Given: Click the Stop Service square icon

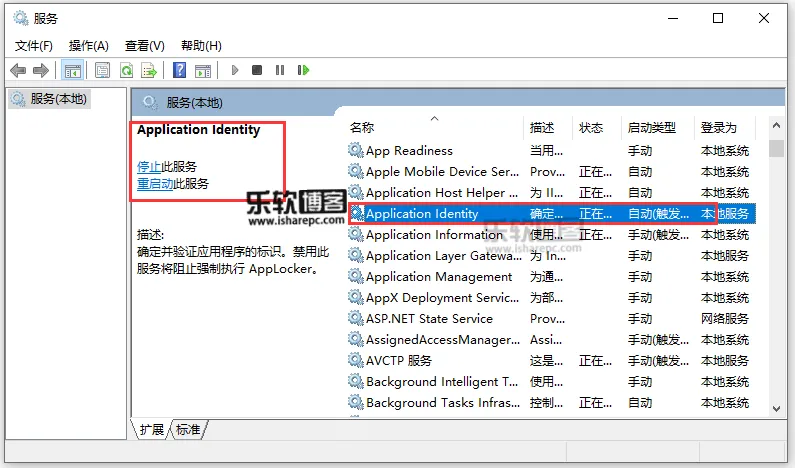Looking at the screenshot, I should click(257, 70).
